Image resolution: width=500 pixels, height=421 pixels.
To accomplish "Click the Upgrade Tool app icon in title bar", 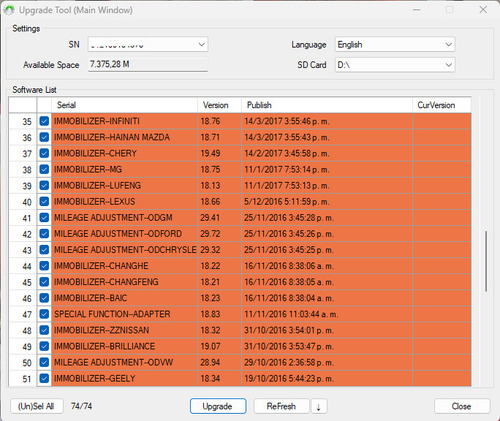I will [9, 10].
